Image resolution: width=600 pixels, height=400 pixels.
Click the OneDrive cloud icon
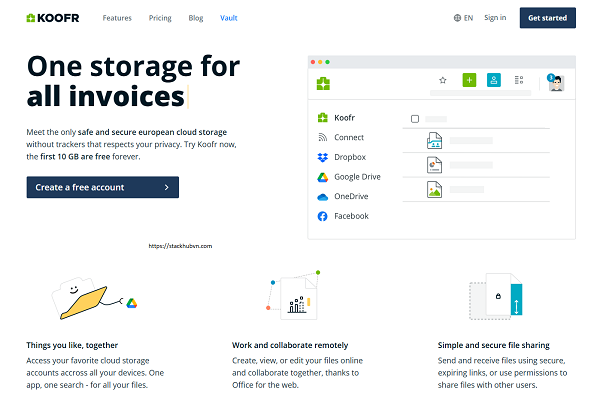point(323,197)
